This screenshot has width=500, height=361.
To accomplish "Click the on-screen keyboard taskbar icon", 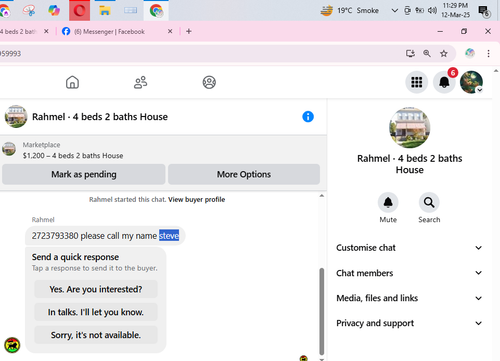I will pyautogui.click(x=130, y=11).
